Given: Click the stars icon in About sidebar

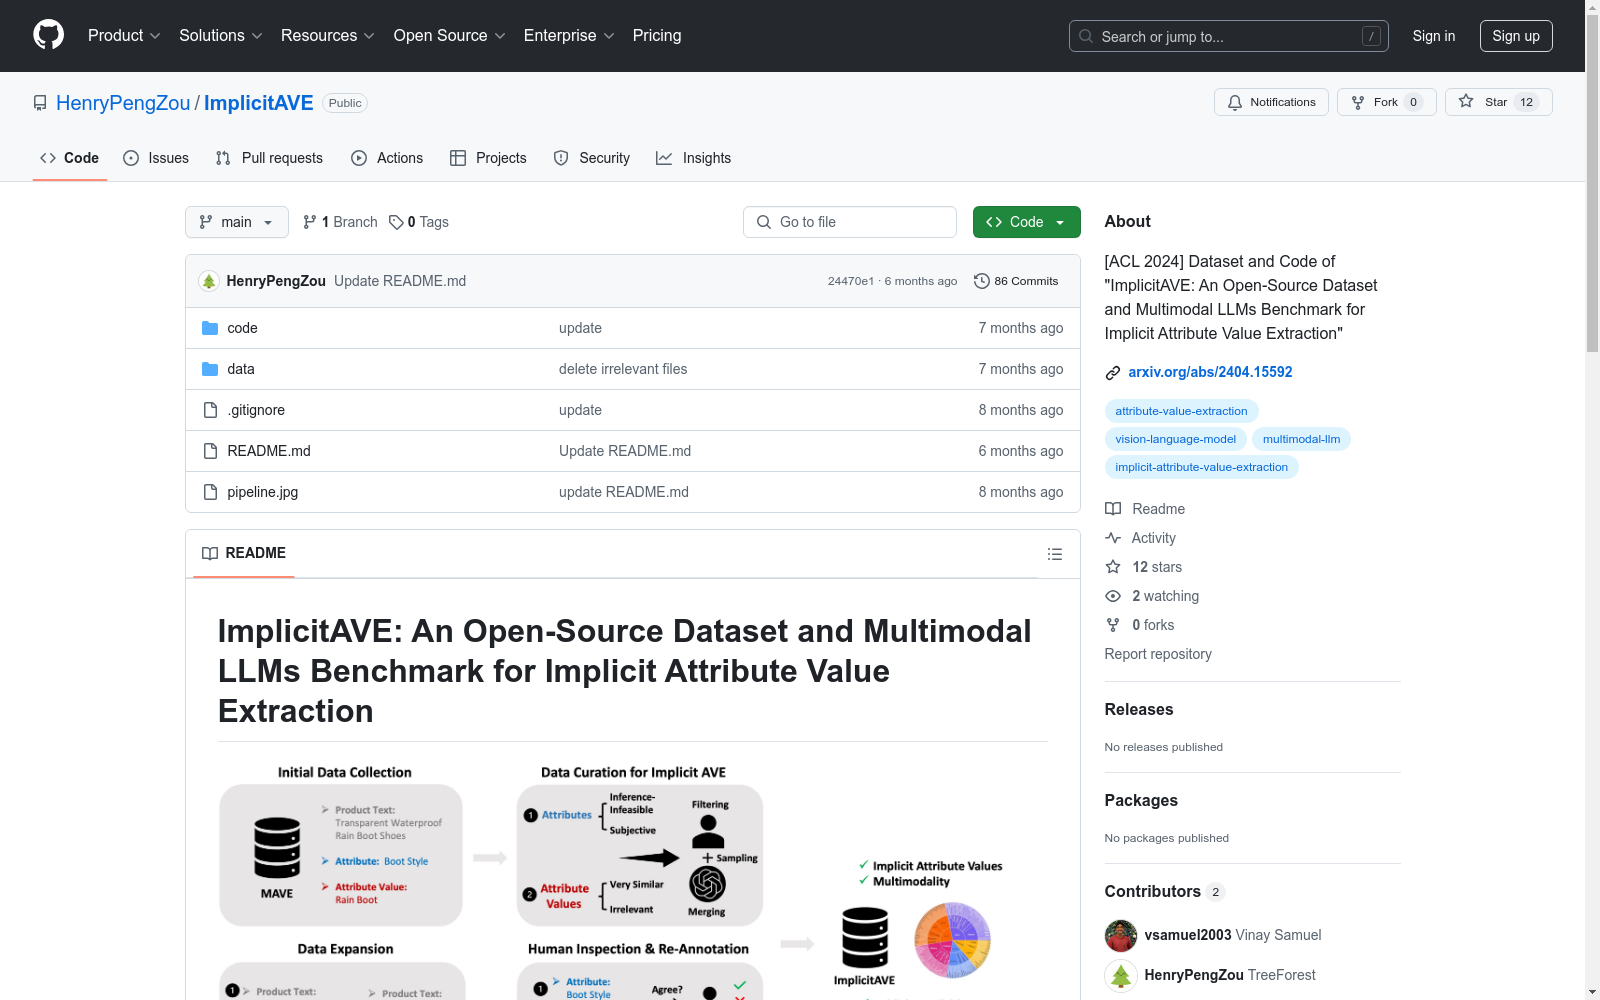Looking at the screenshot, I should [x=1113, y=567].
